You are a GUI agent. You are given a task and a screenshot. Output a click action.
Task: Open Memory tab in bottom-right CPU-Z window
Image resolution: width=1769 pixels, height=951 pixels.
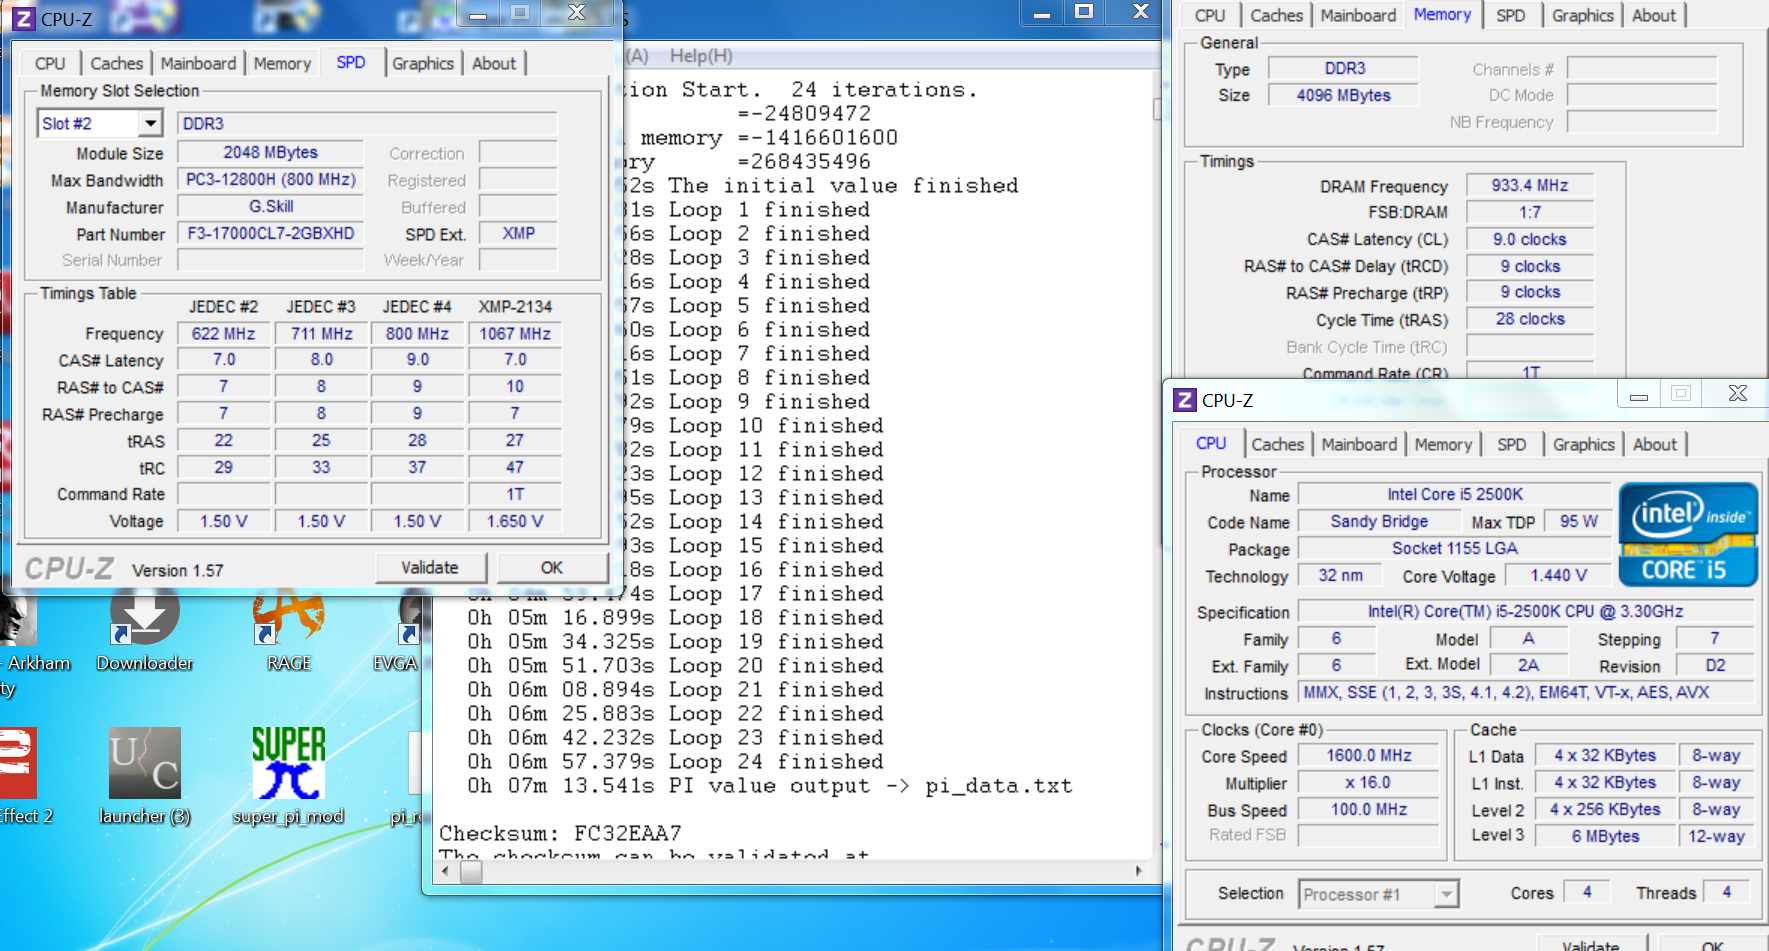pyautogui.click(x=1443, y=444)
